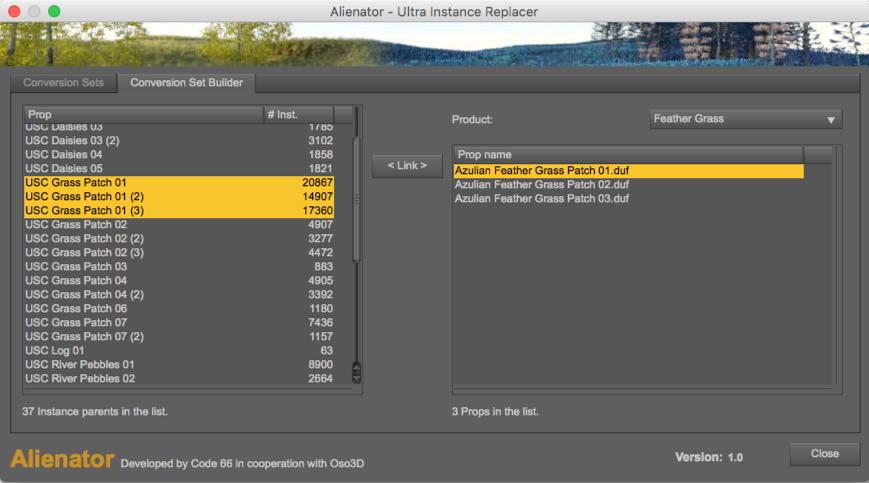Select USC Log 01 row

(178, 351)
